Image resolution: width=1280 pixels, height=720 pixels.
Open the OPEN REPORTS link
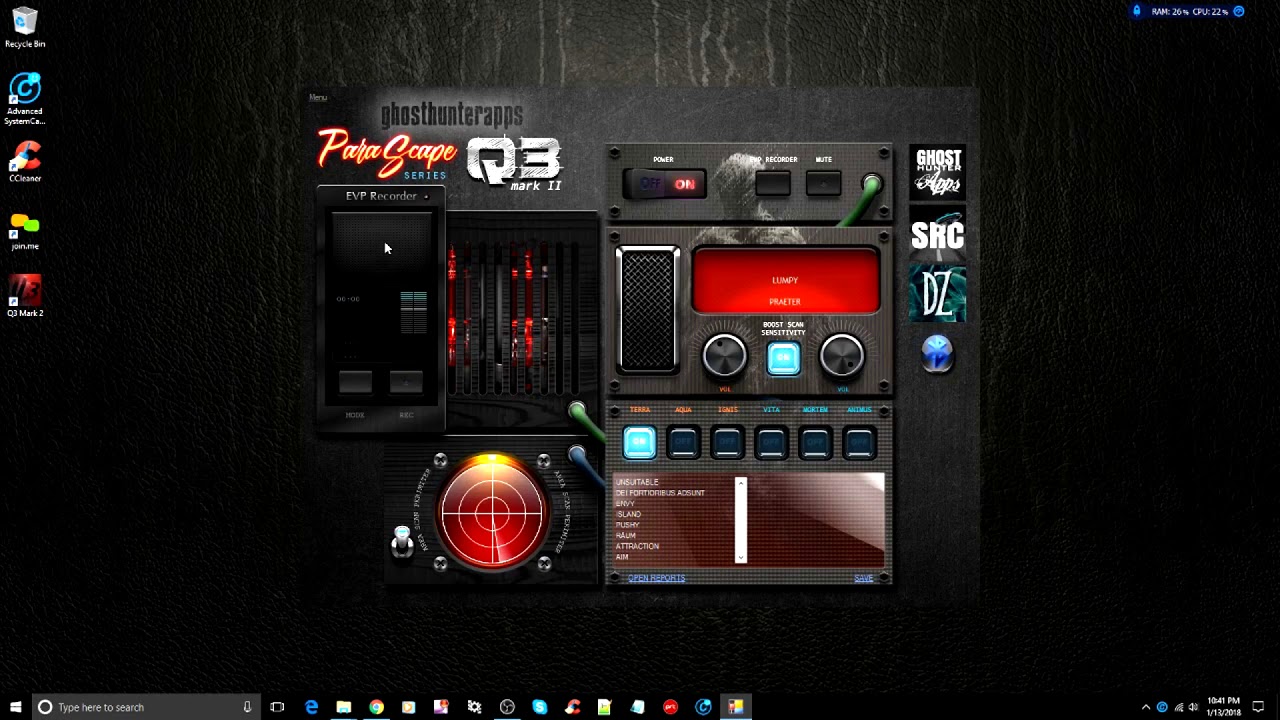[656, 578]
